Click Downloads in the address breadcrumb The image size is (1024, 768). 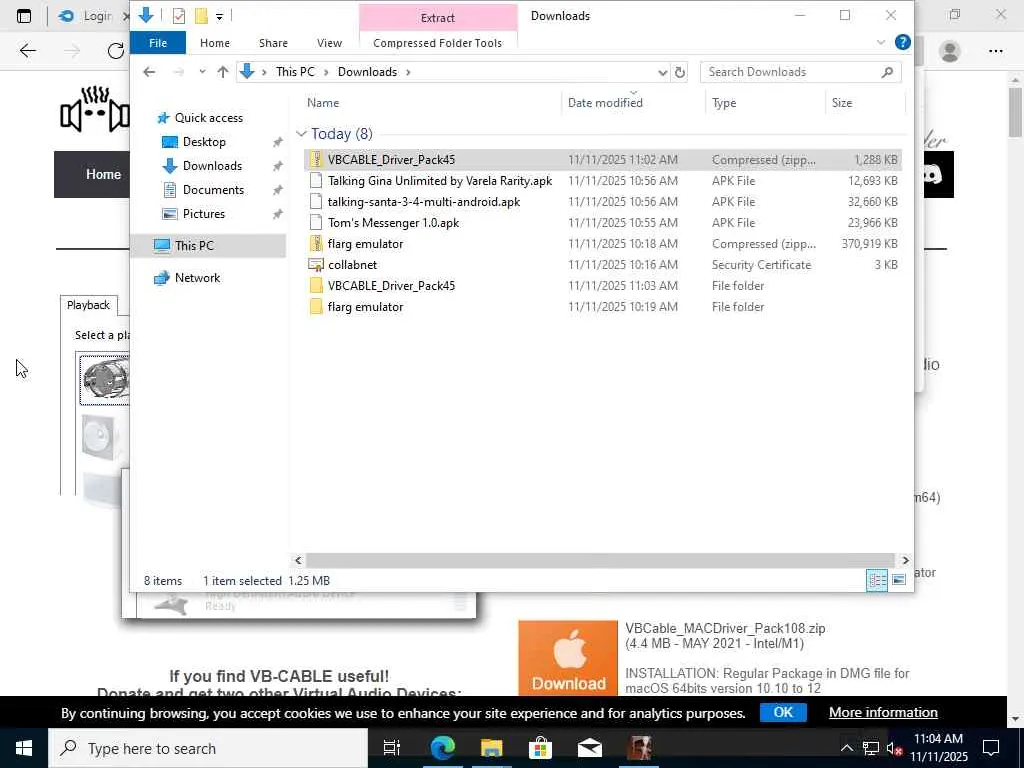tap(367, 72)
